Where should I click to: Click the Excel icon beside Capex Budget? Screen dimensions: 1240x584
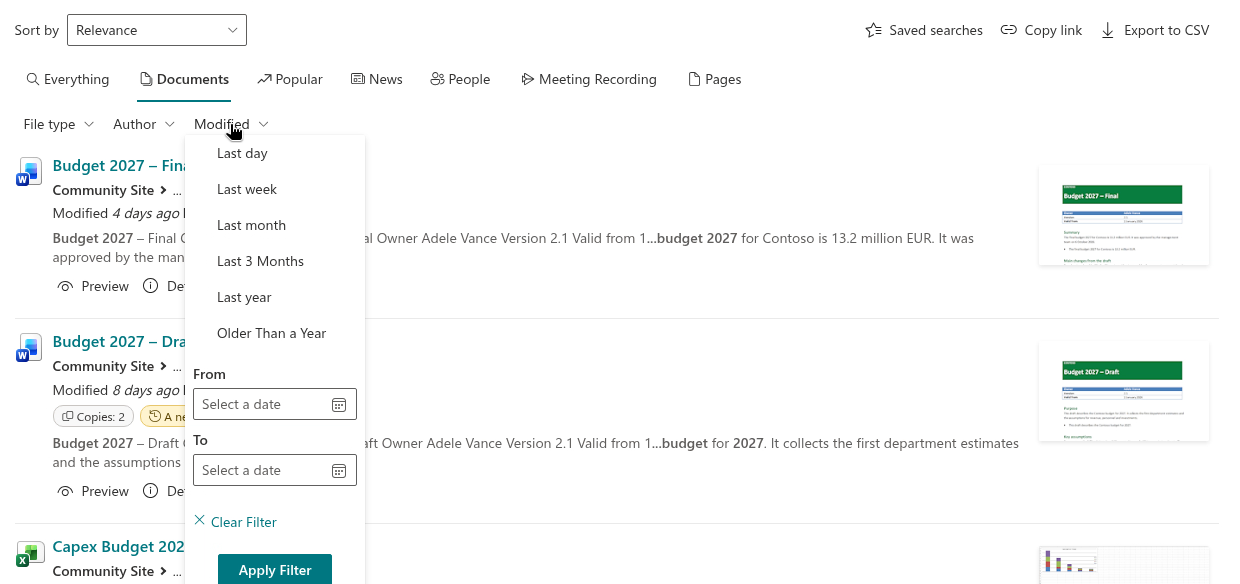[28, 554]
